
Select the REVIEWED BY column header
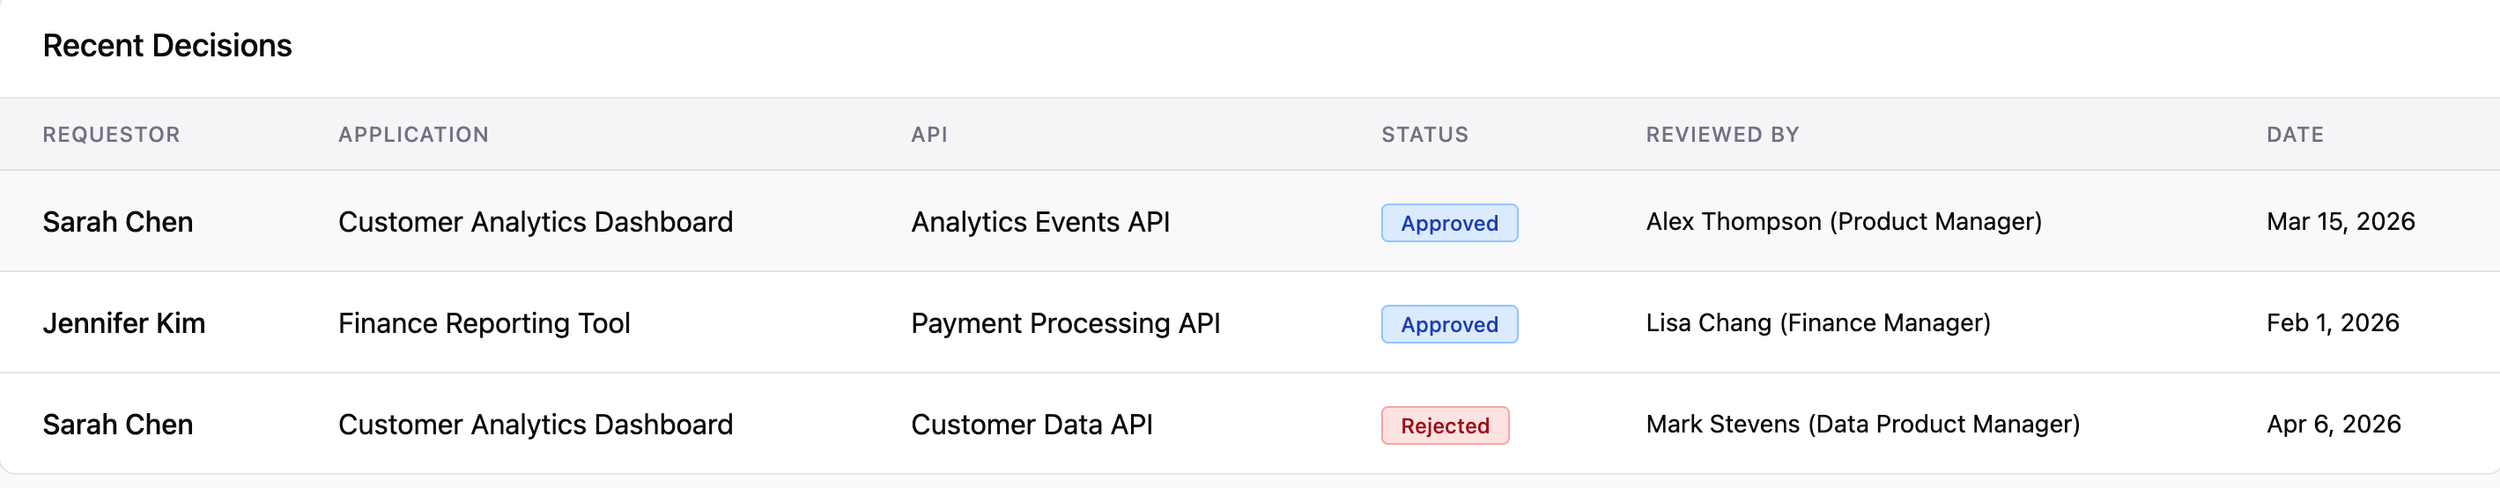click(1722, 135)
